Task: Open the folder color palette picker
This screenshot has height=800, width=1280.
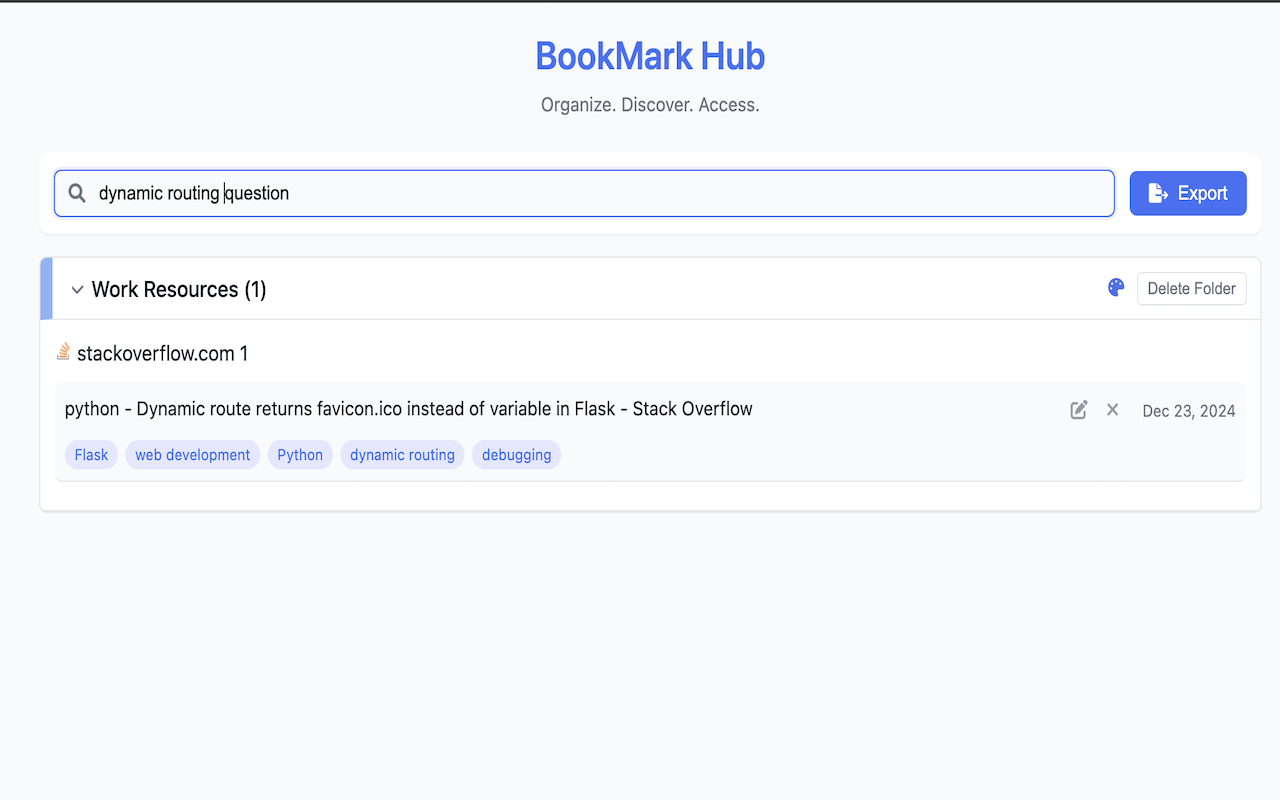Action: point(1115,287)
